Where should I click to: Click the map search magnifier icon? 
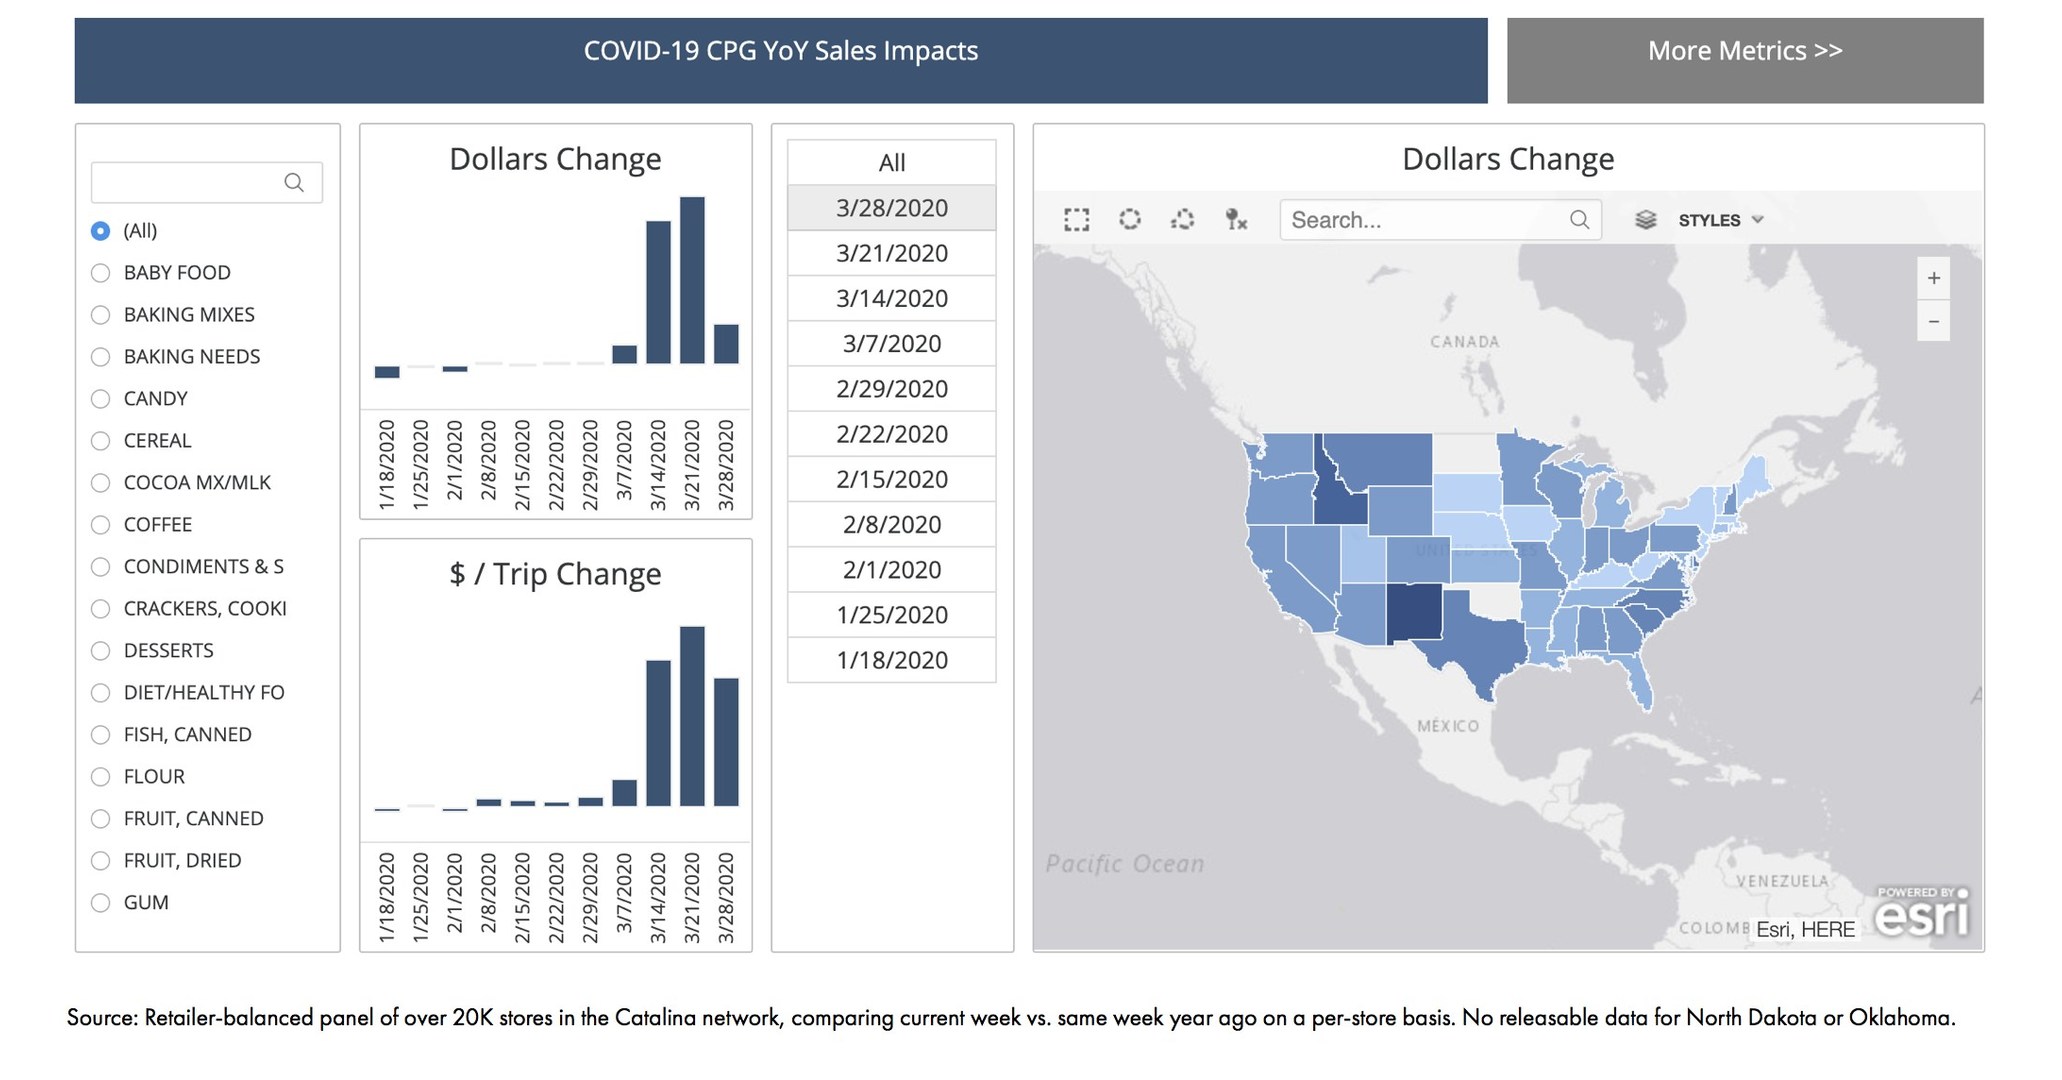(1580, 220)
